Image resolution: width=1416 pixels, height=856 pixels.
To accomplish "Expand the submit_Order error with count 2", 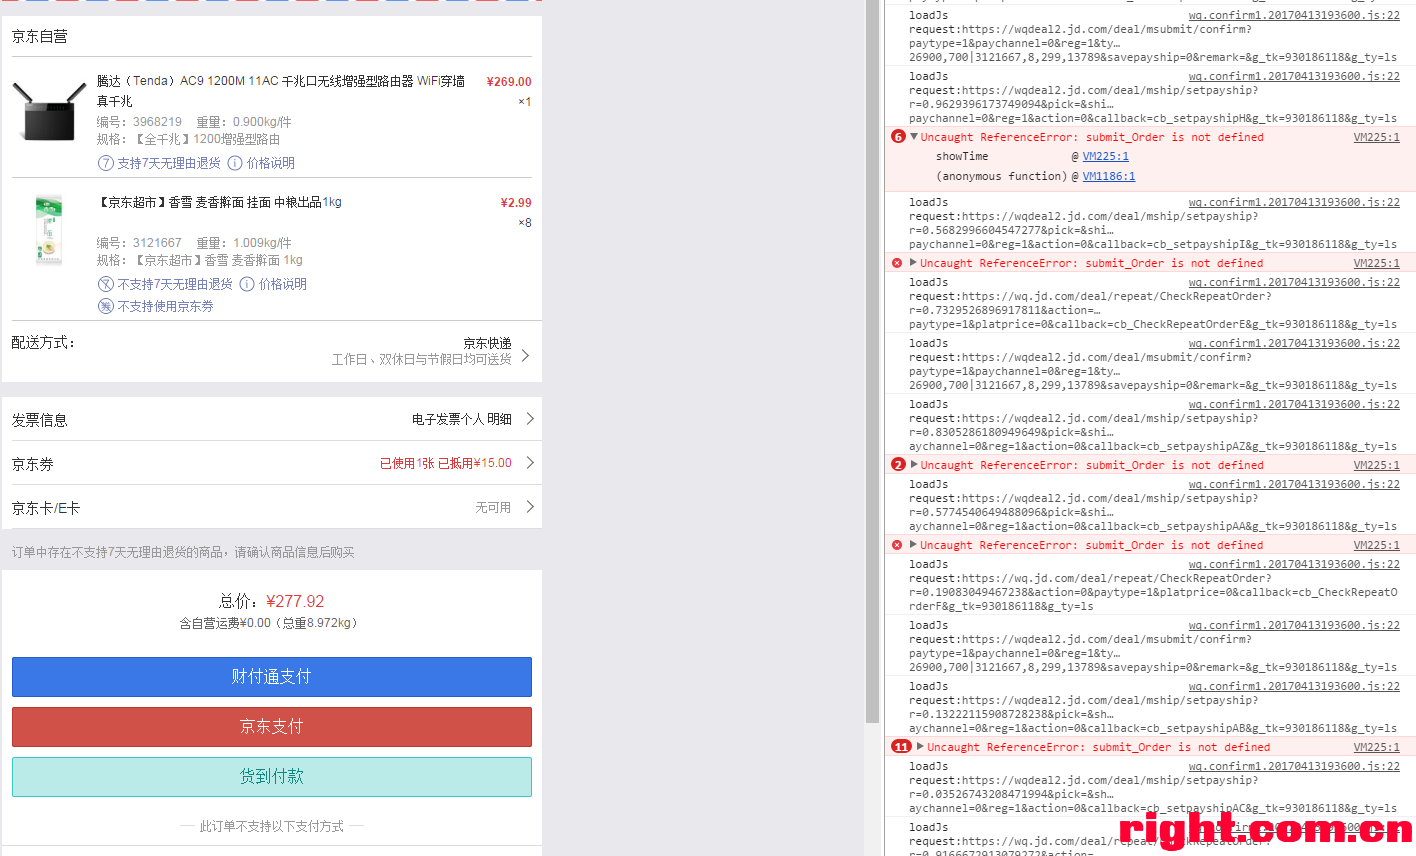I will pyautogui.click(x=913, y=465).
